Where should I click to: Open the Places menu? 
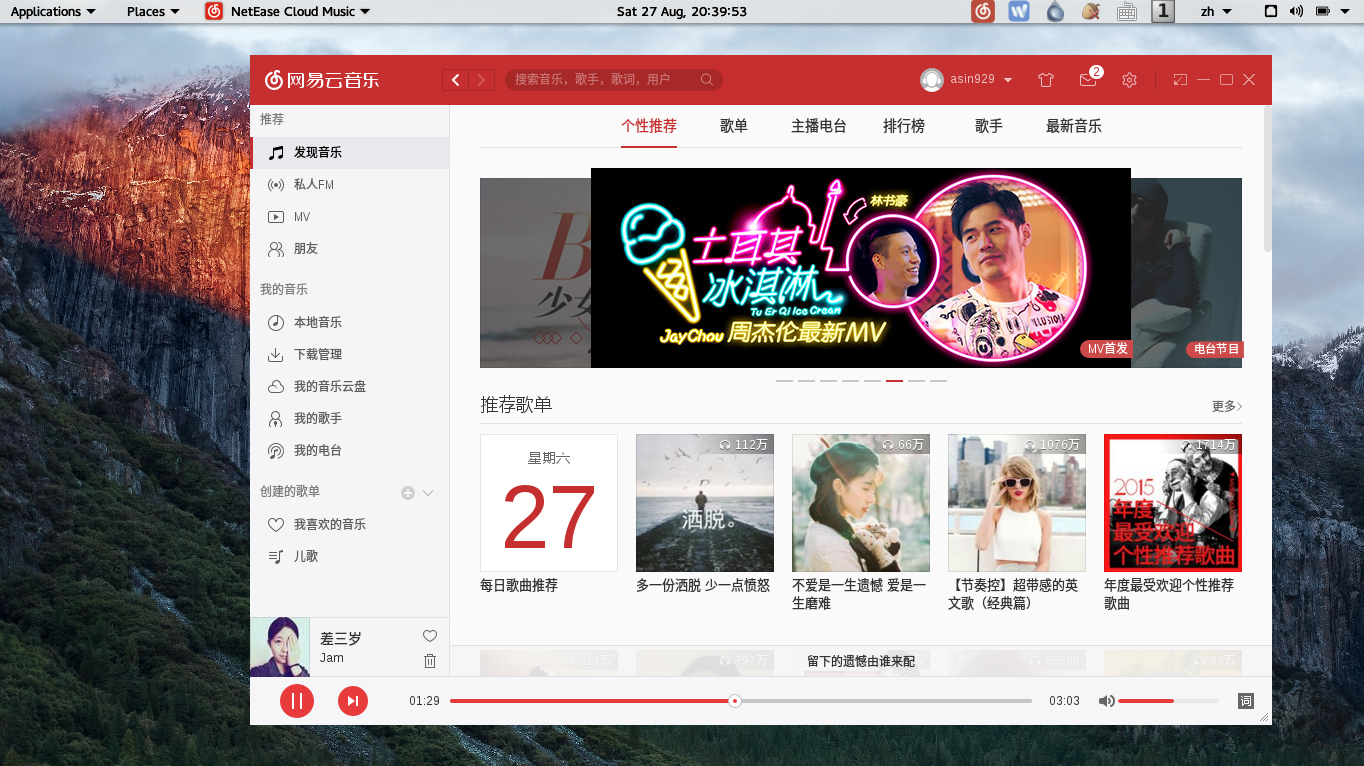153,12
